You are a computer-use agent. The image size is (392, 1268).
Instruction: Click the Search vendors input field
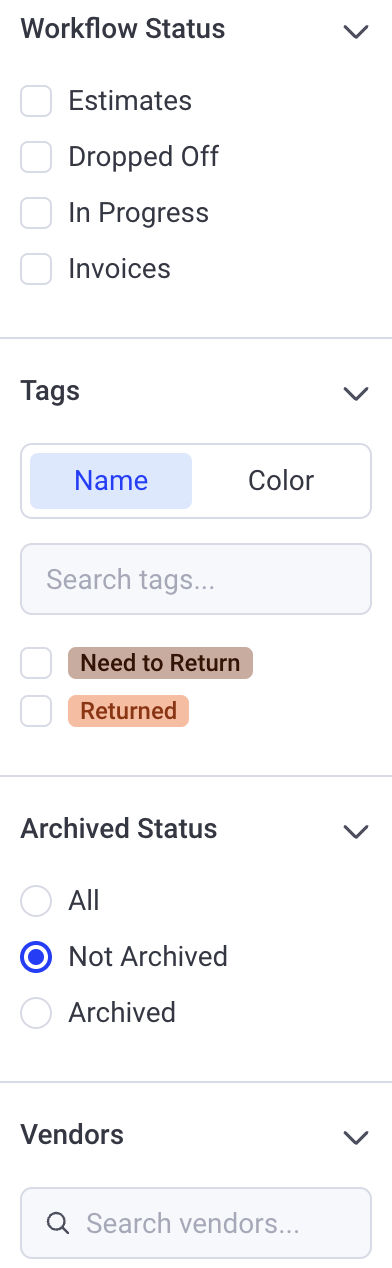tap(196, 1223)
